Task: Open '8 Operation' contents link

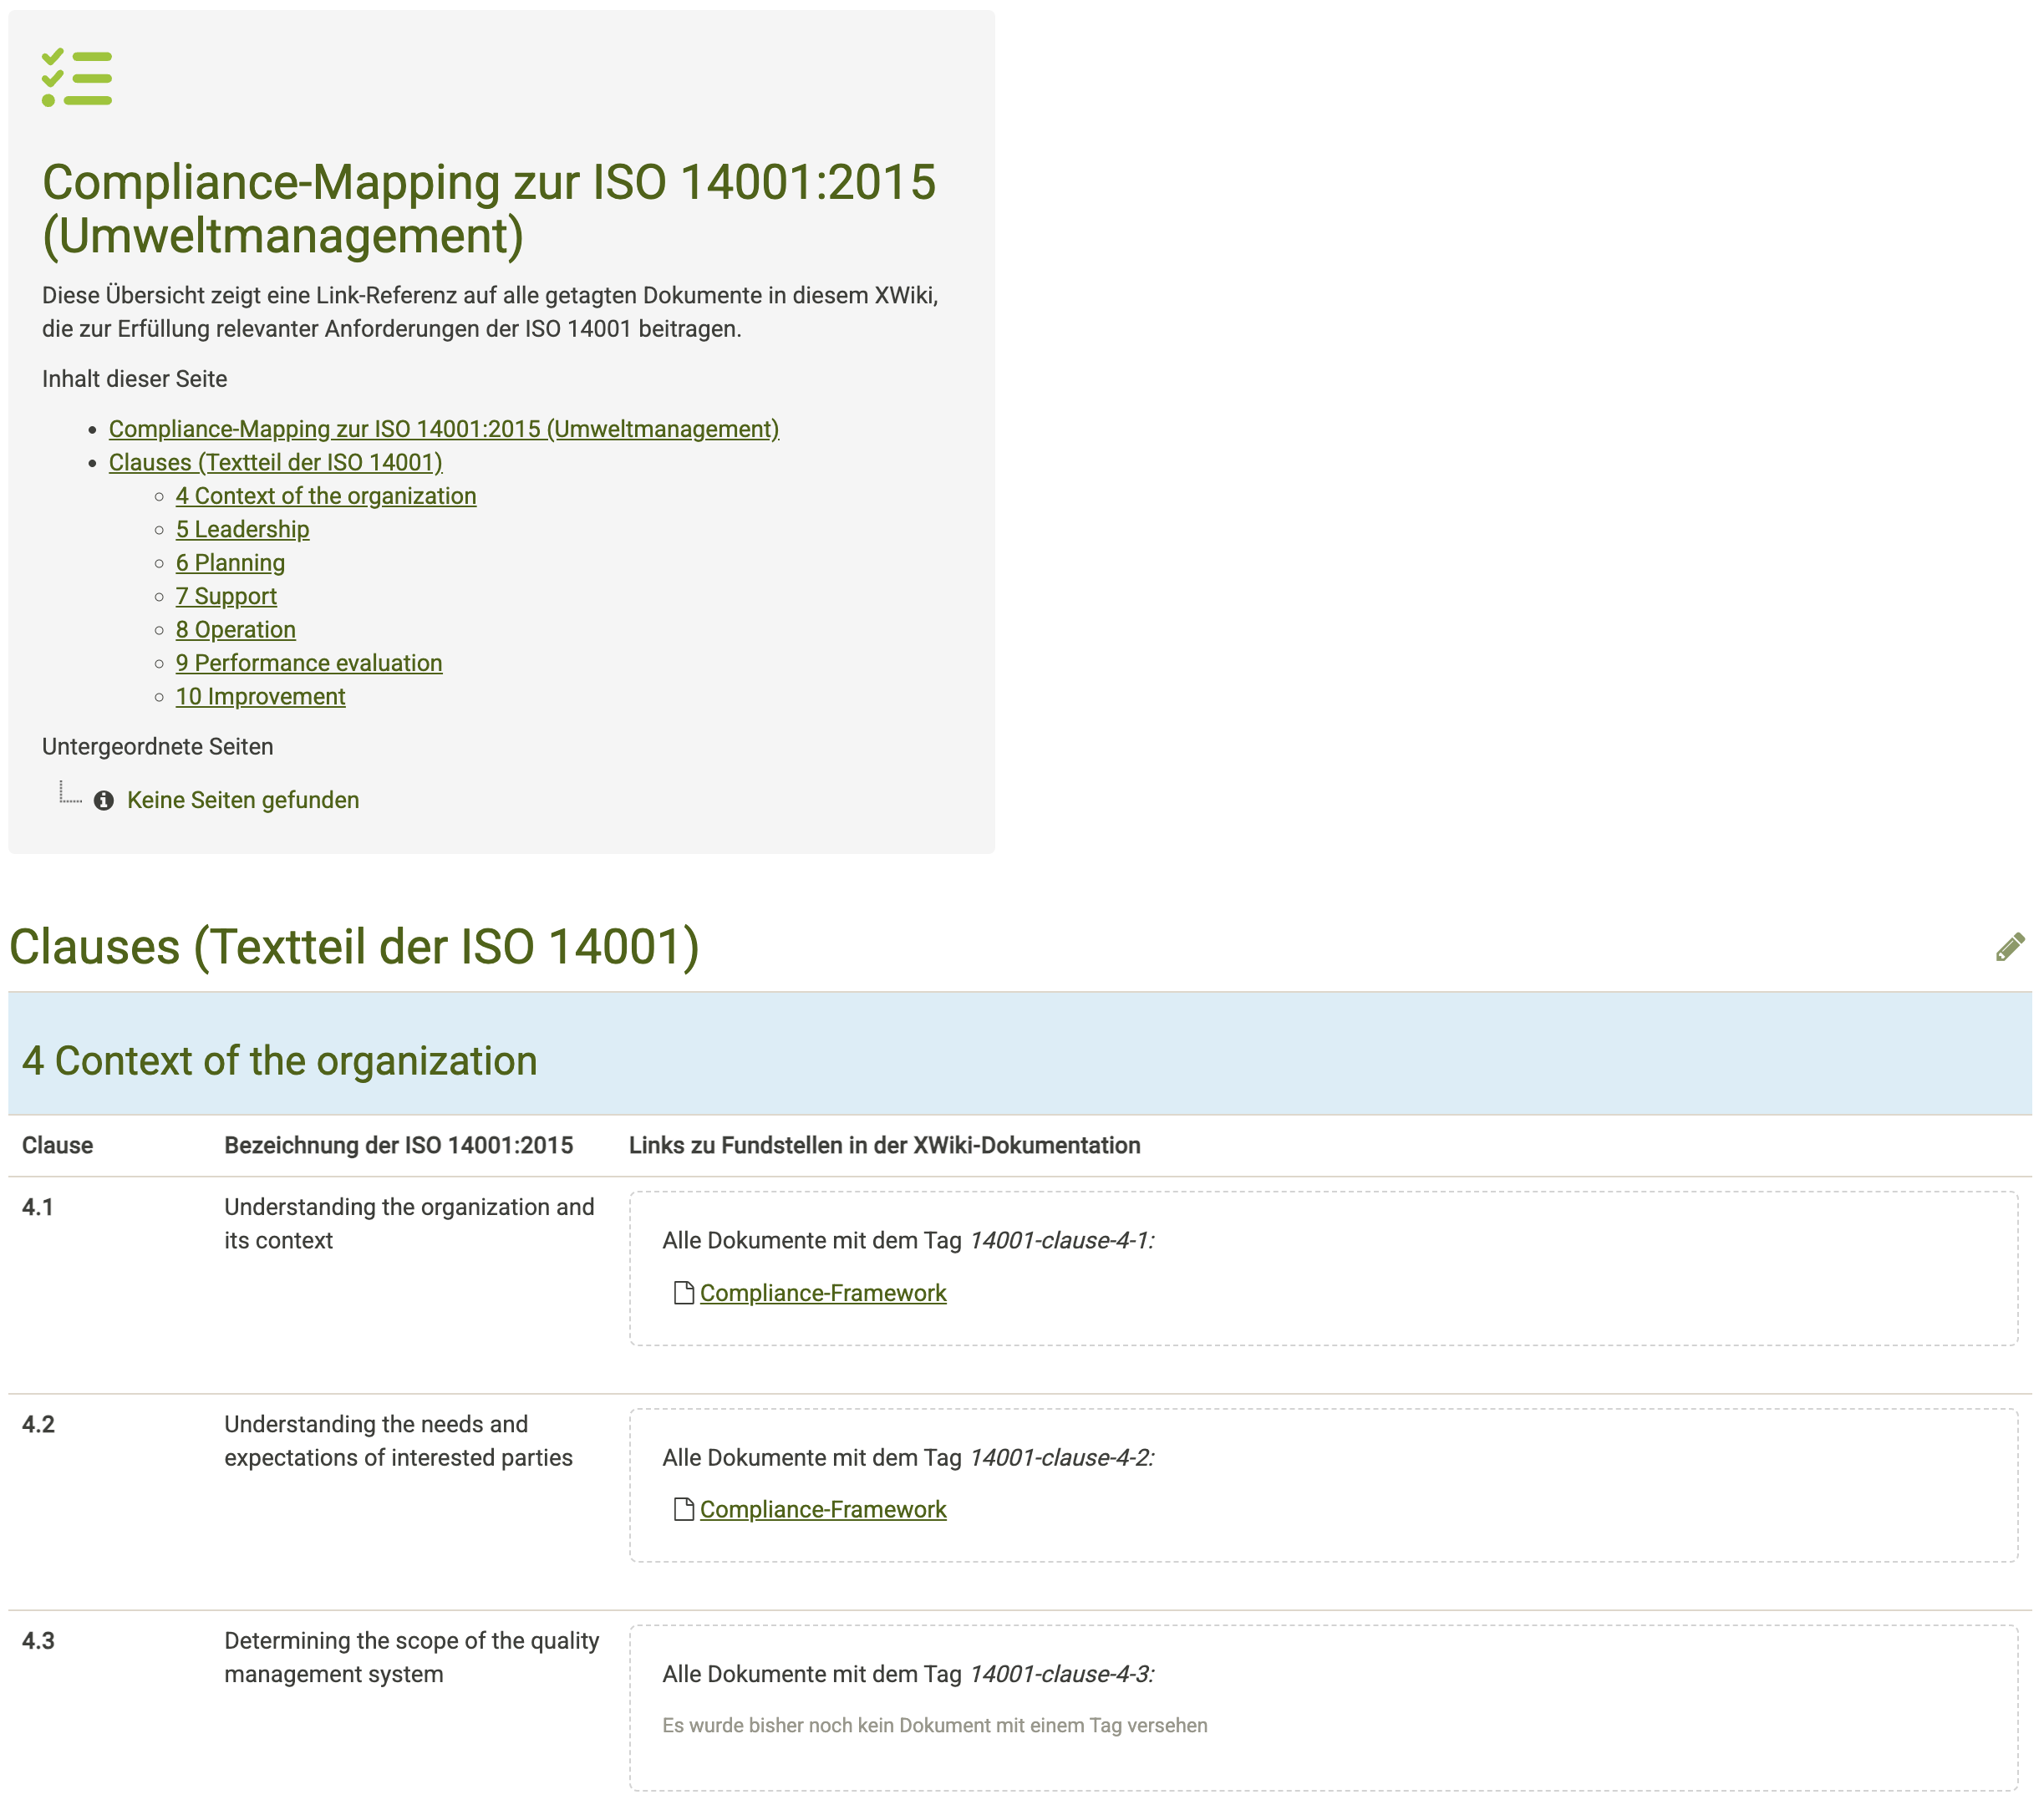Action: 235,629
